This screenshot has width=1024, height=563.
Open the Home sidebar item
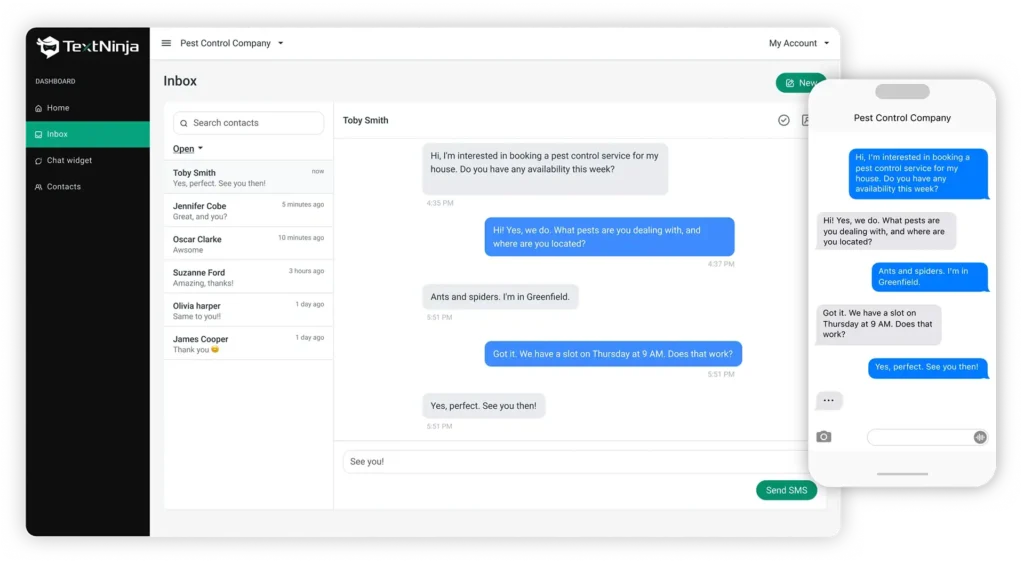[88, 108]
